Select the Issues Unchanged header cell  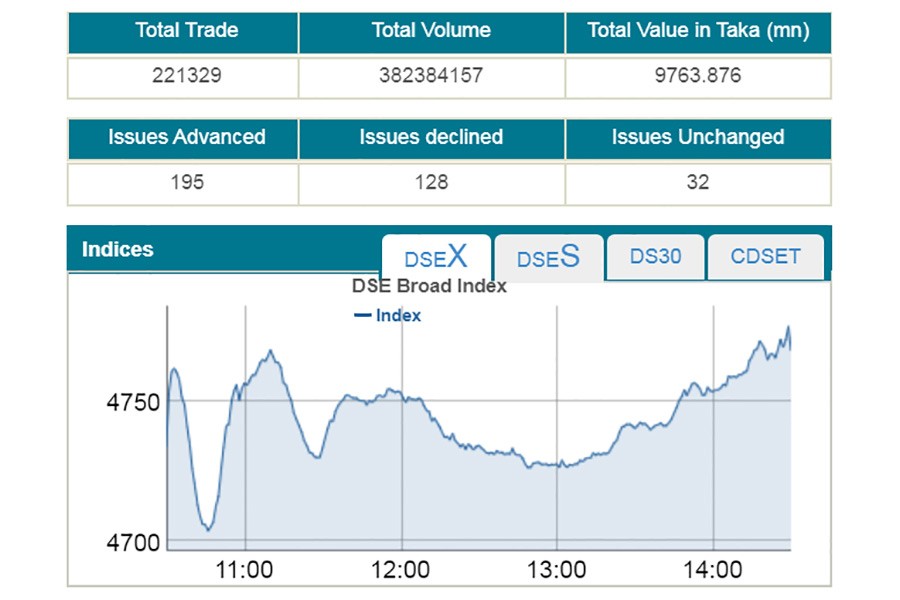pyautogui.click(x=697, y=138)
